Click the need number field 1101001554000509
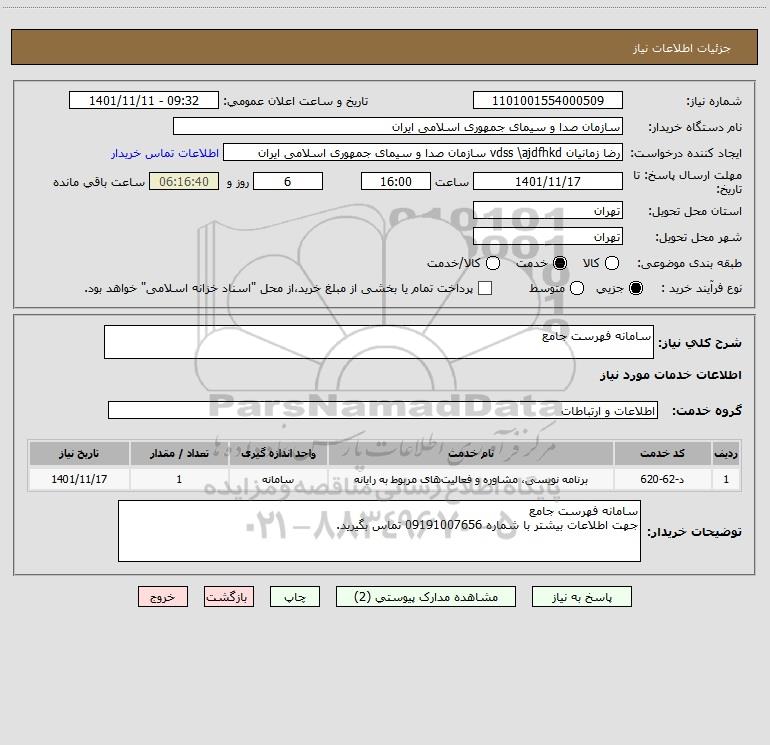This screenshot has height=745, width=770. (548, 100)
